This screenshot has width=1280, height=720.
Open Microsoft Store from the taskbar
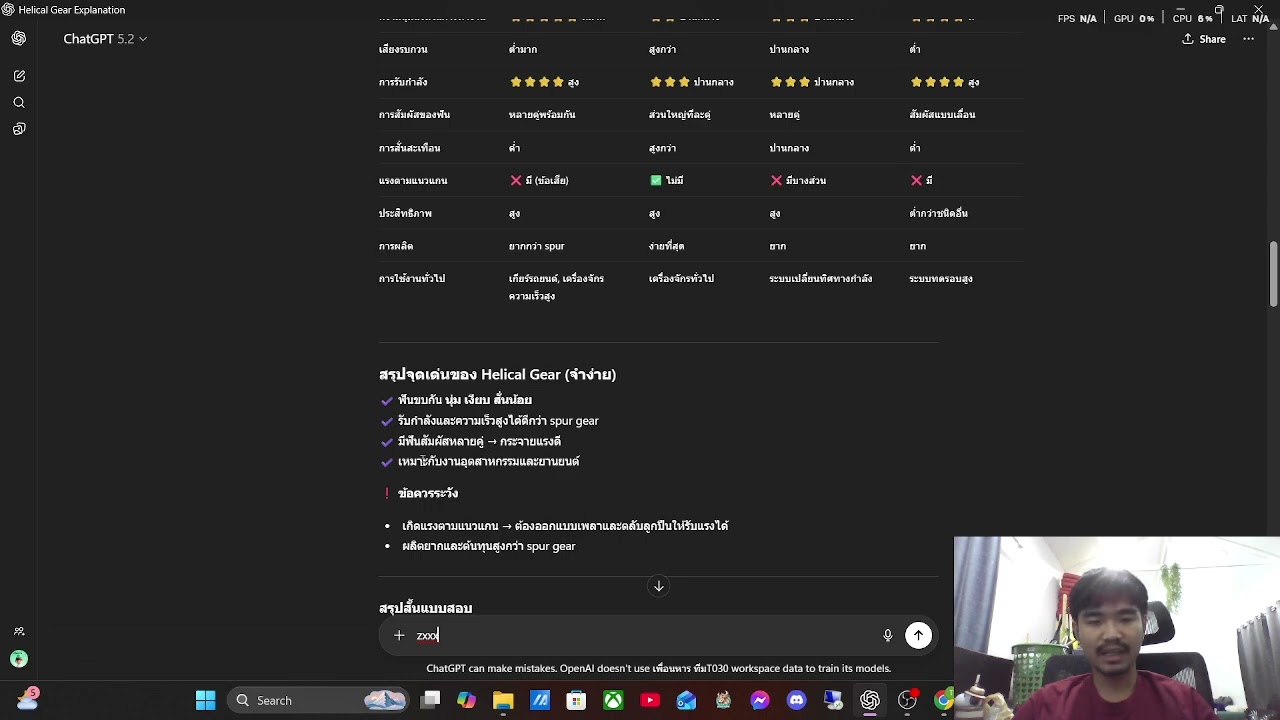click(x=576, y=701)
